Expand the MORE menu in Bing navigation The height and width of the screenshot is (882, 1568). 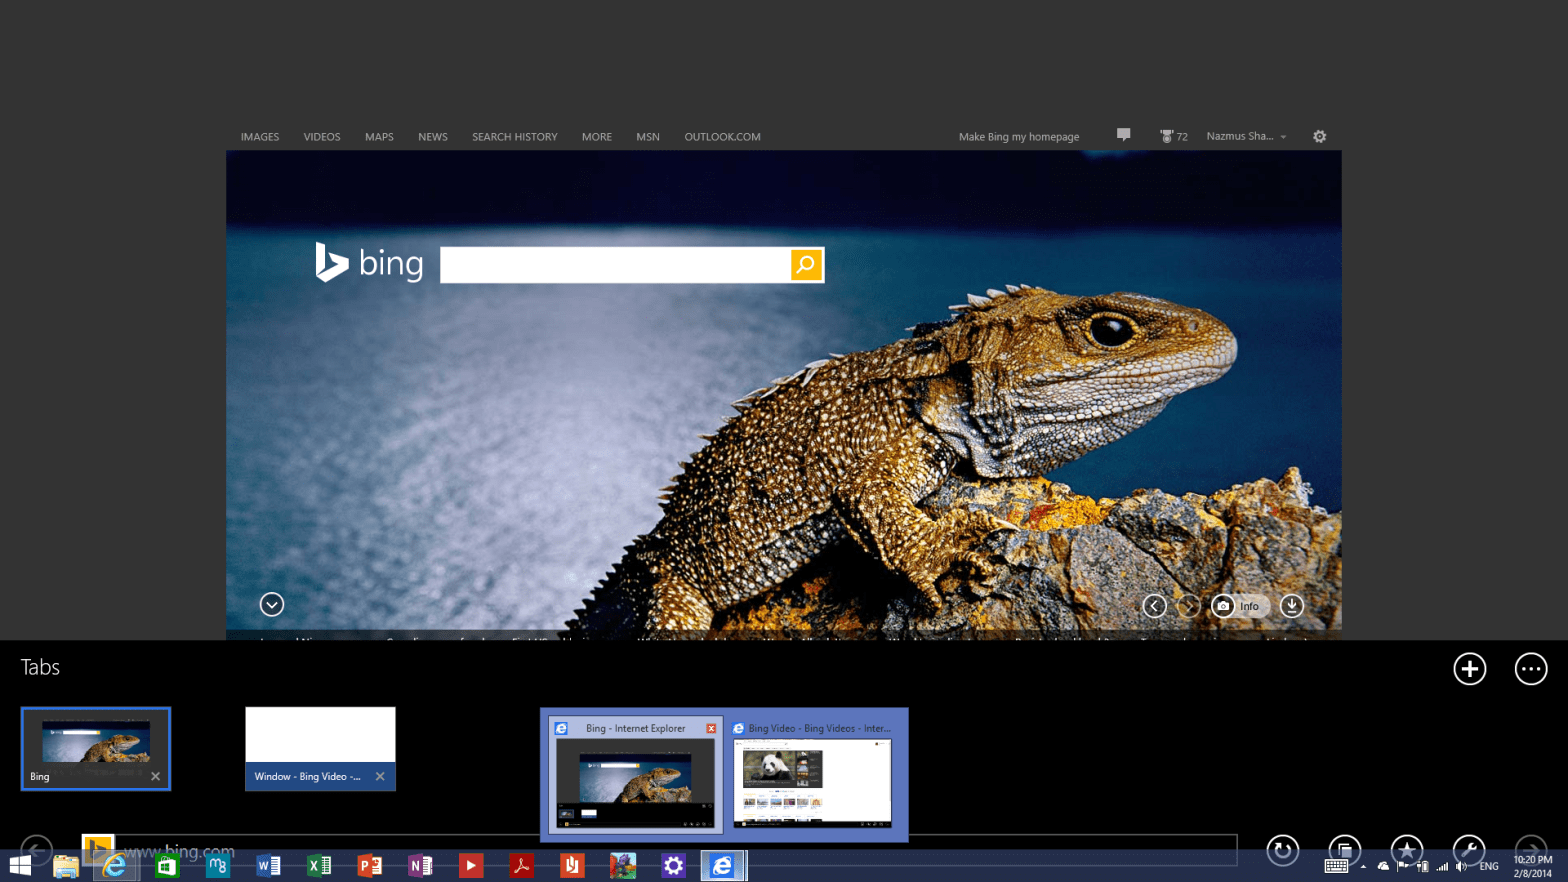pyautogui.click(x=596, y=137)
